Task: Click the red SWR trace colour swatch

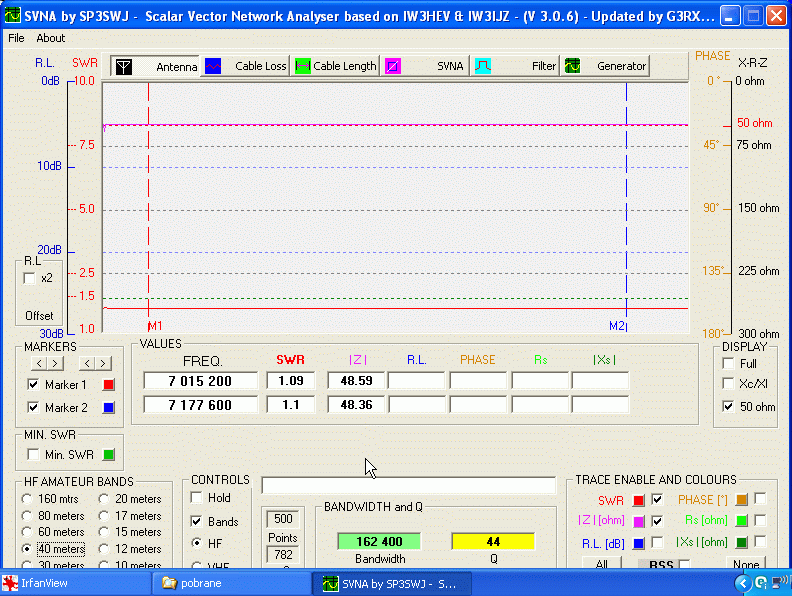Action: (x=638, y=499)
